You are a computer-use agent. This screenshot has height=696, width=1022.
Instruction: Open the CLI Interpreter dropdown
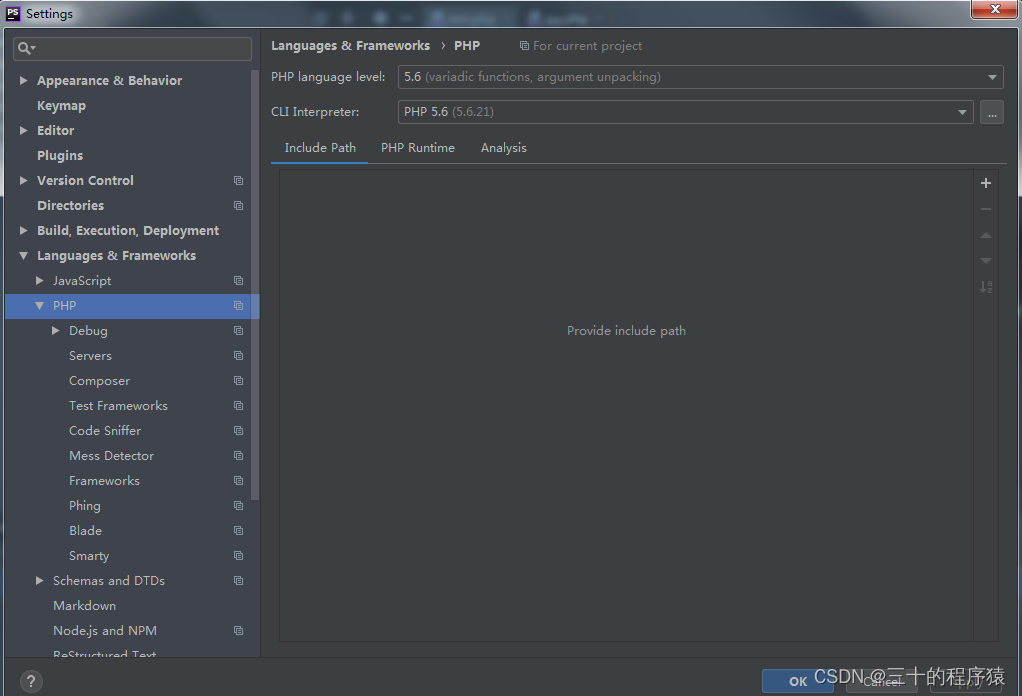tap(686, 112)
